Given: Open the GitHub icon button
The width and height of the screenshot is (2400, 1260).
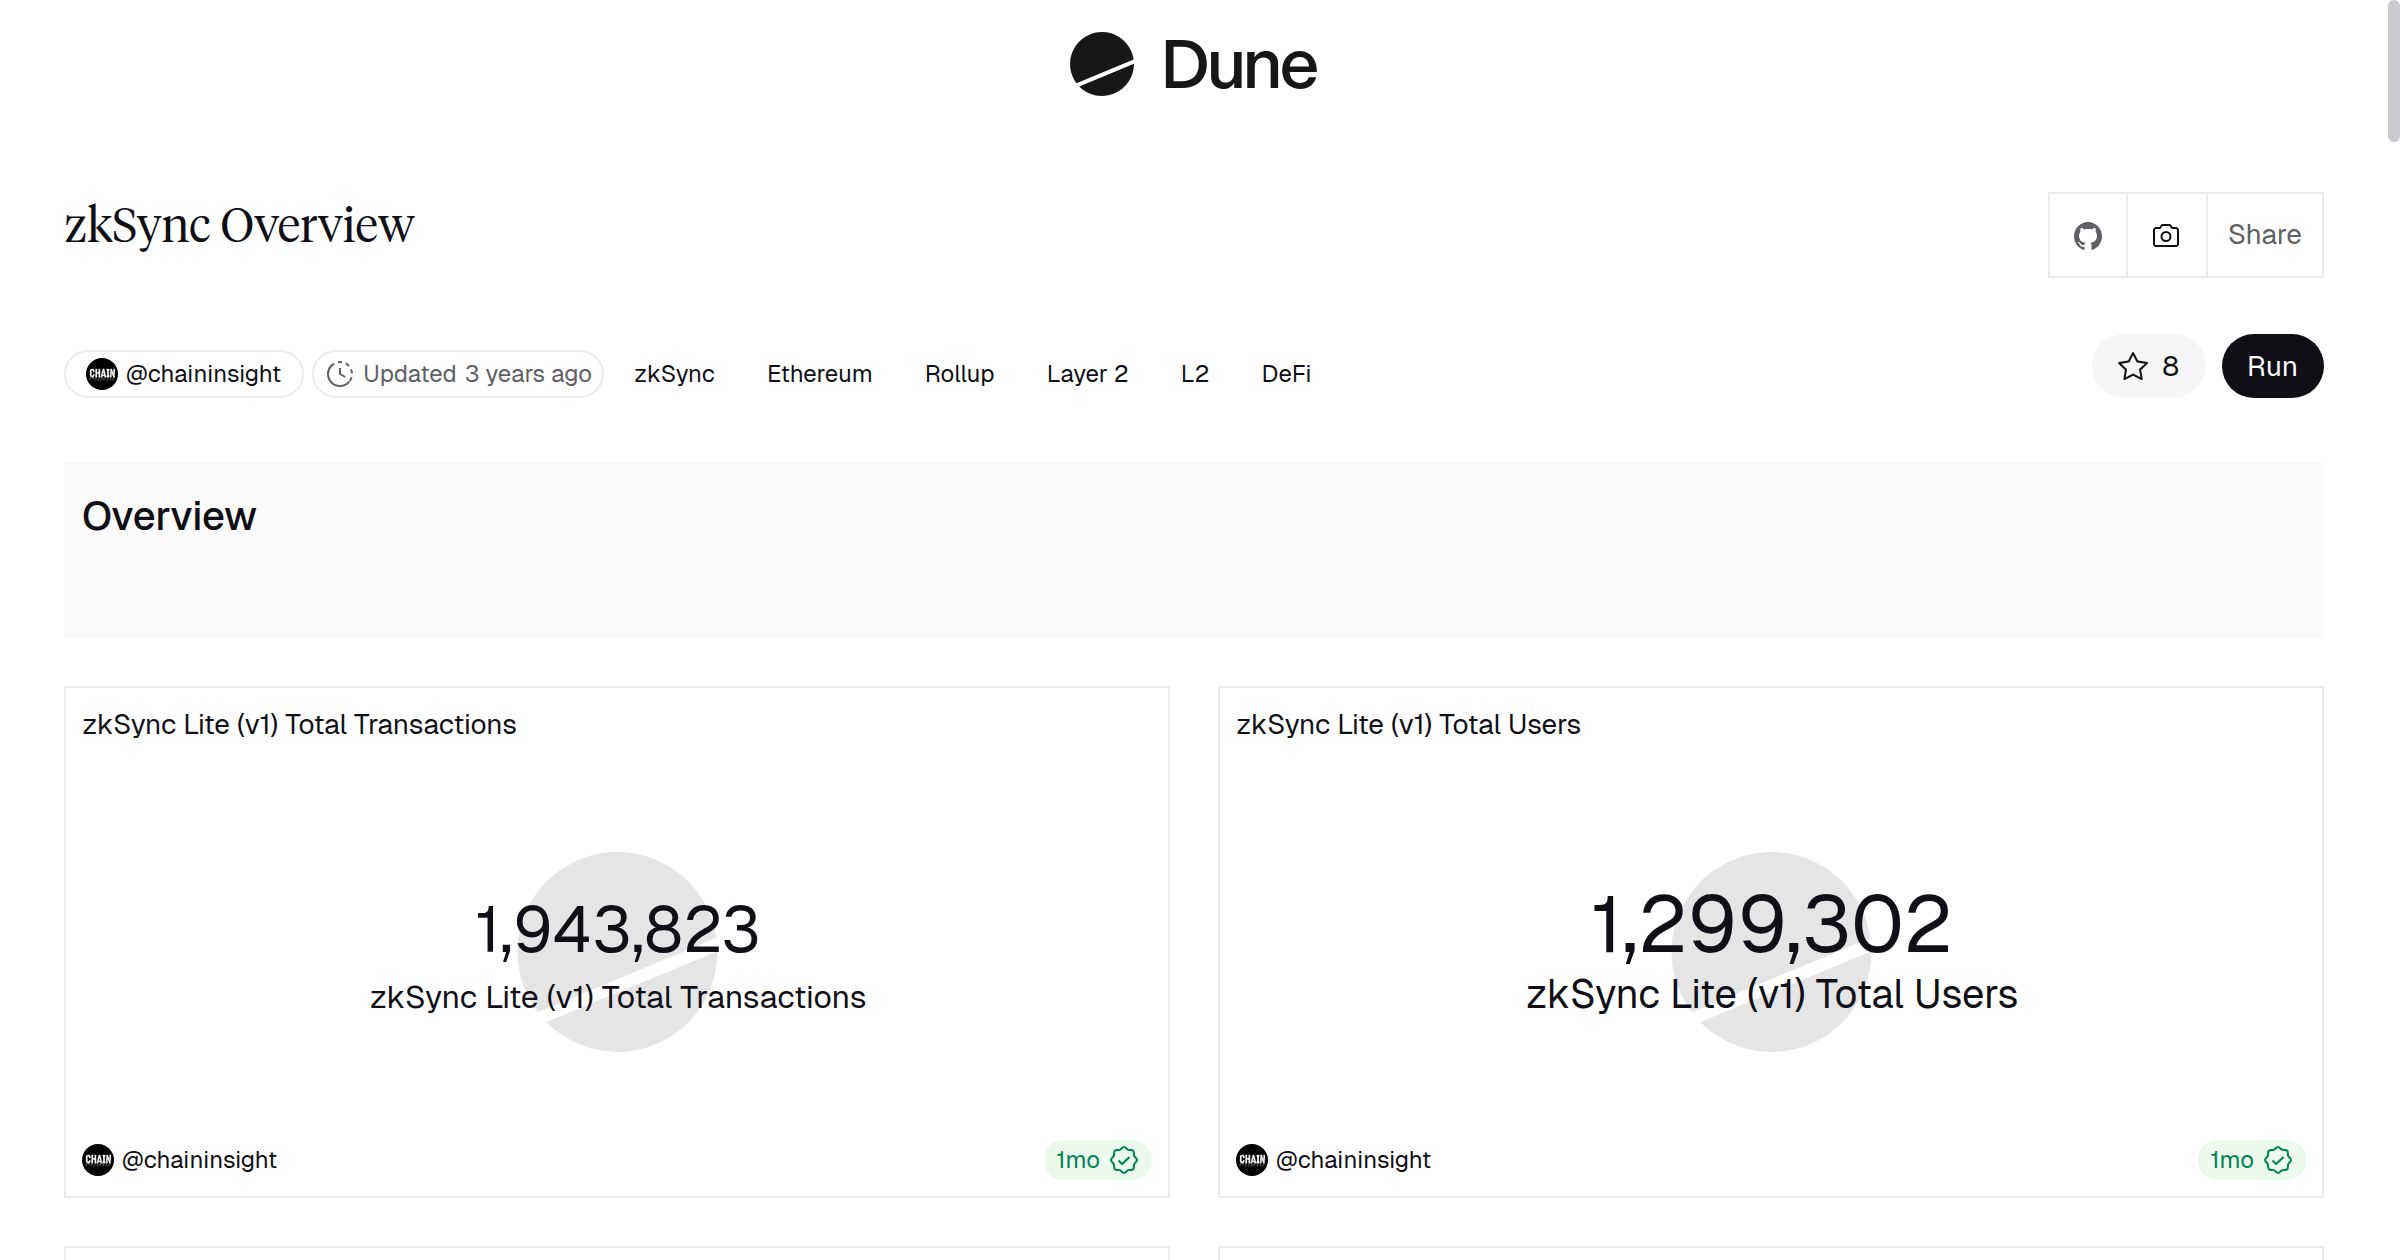Looking at the screenshot, I should (2087, 236).
